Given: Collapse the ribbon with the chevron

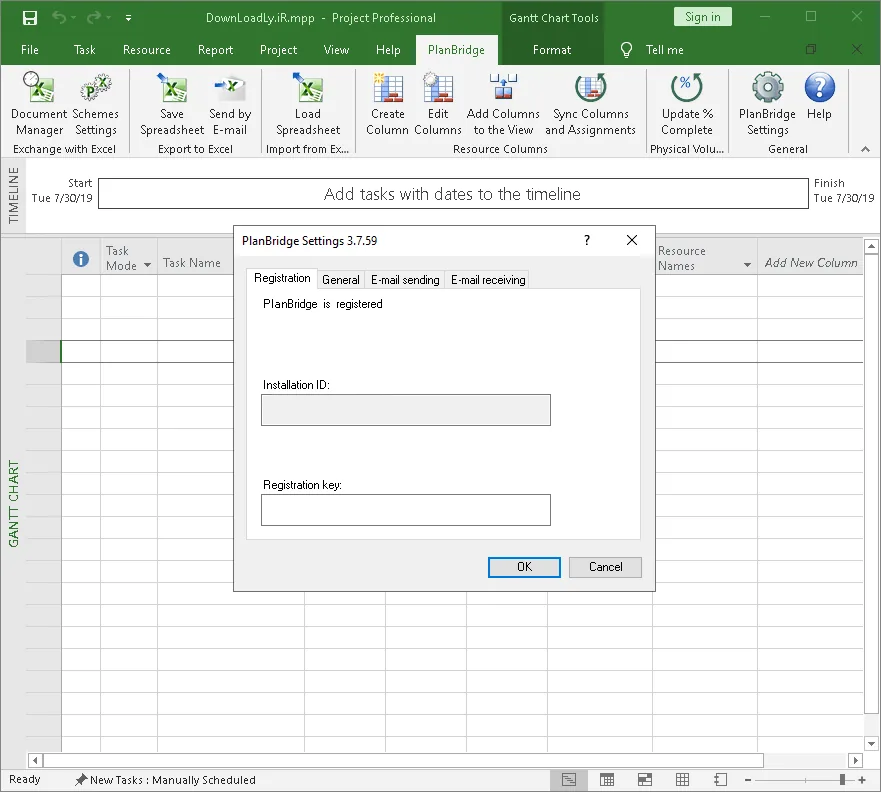Looking at the screenshot, I should 865,149.
